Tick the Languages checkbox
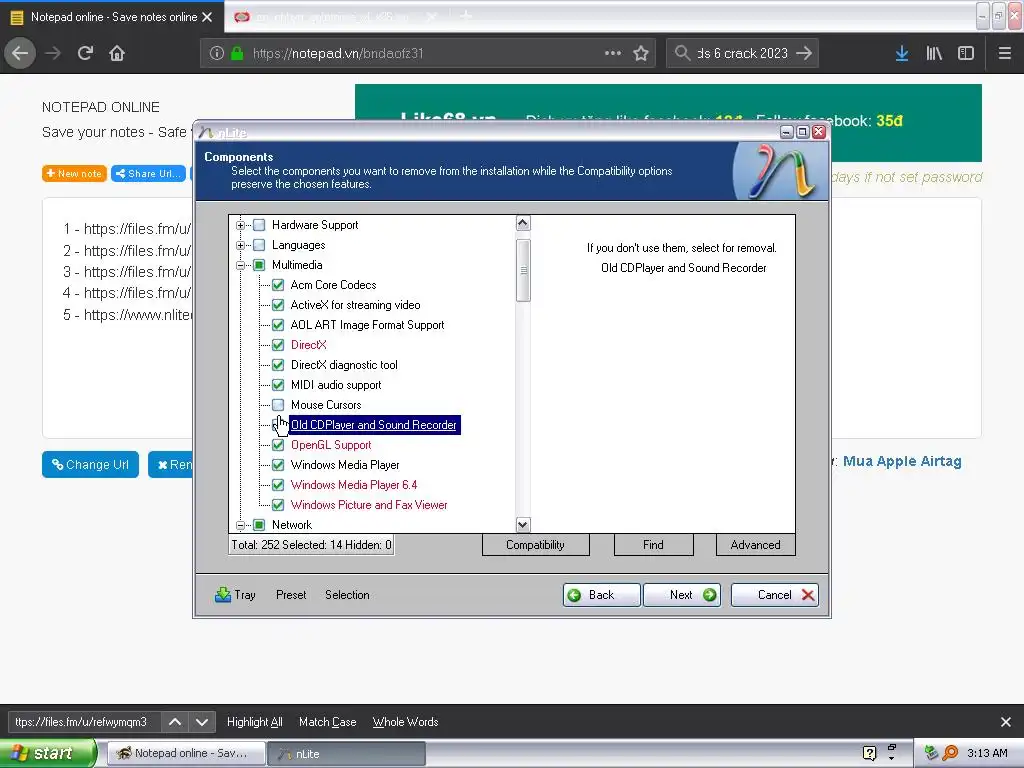Screen dimensions: 1024x768 tap(259, 245)
